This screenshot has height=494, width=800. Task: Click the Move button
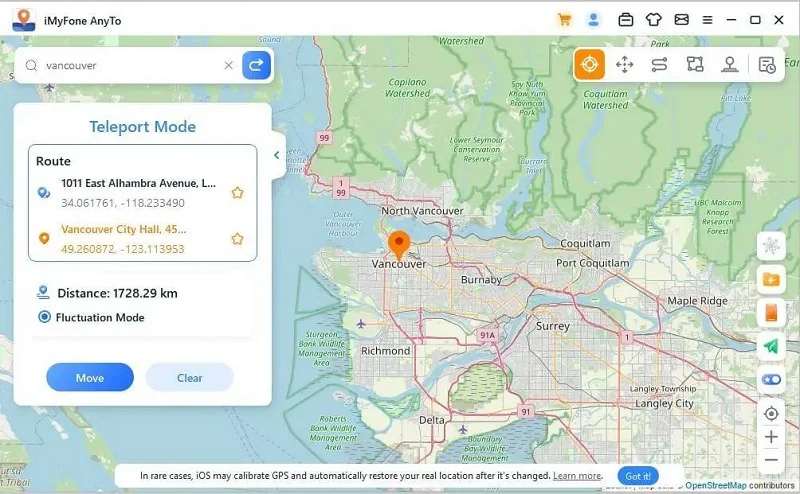pyautogui.click(x=90, y=378)
